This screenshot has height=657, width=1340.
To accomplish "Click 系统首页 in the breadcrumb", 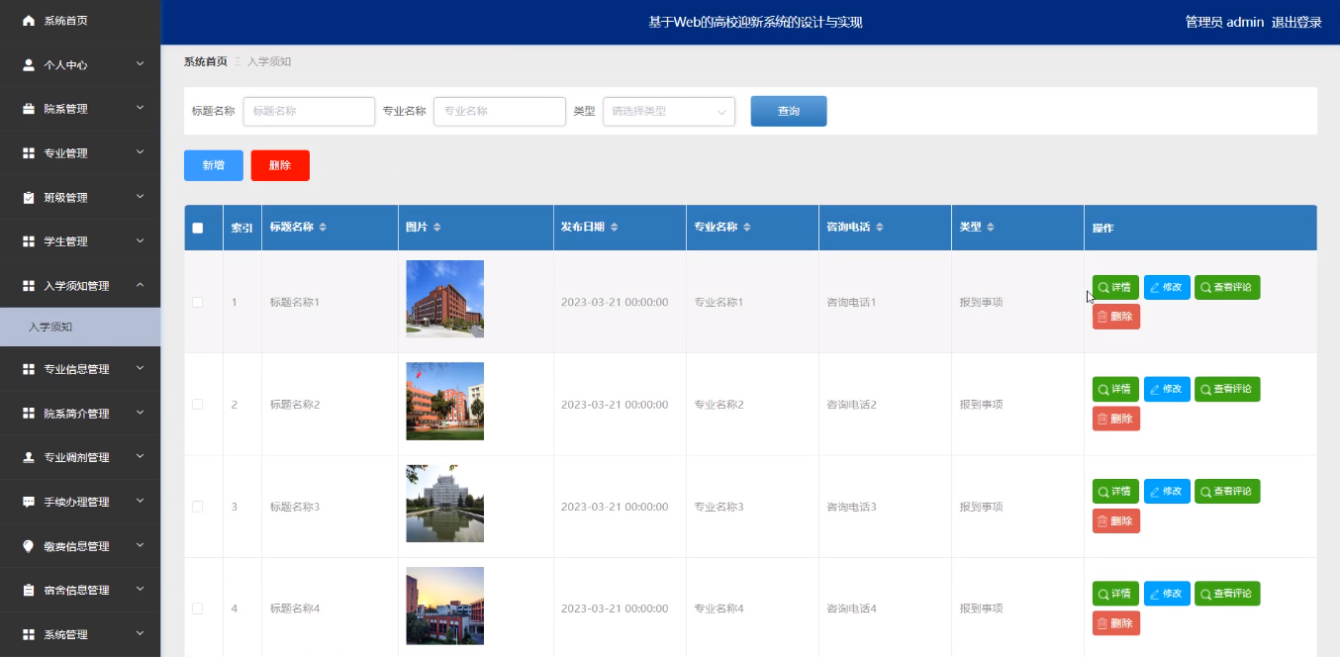I will pyautogui.click(x=205, y=62).
